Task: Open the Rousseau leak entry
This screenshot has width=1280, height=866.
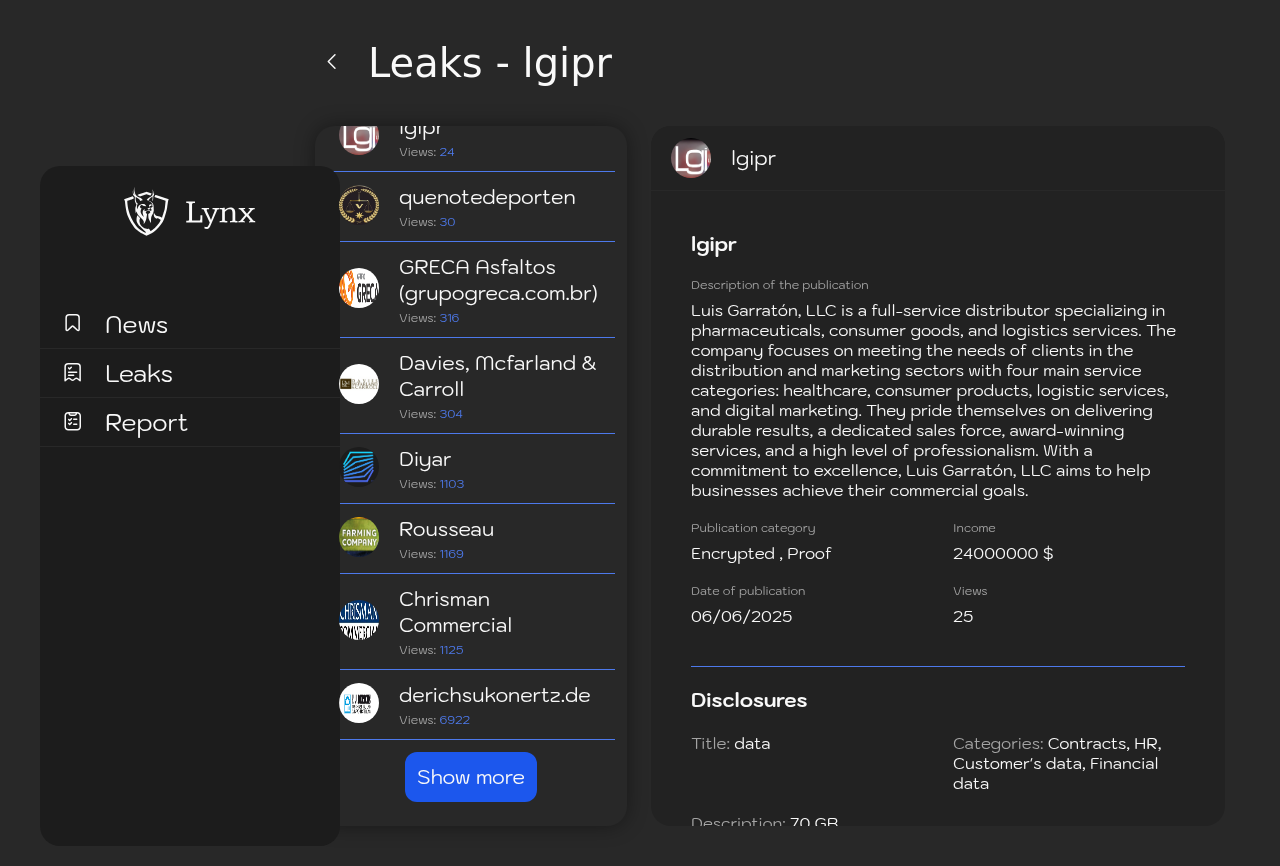Action: (x=477, y=539)
